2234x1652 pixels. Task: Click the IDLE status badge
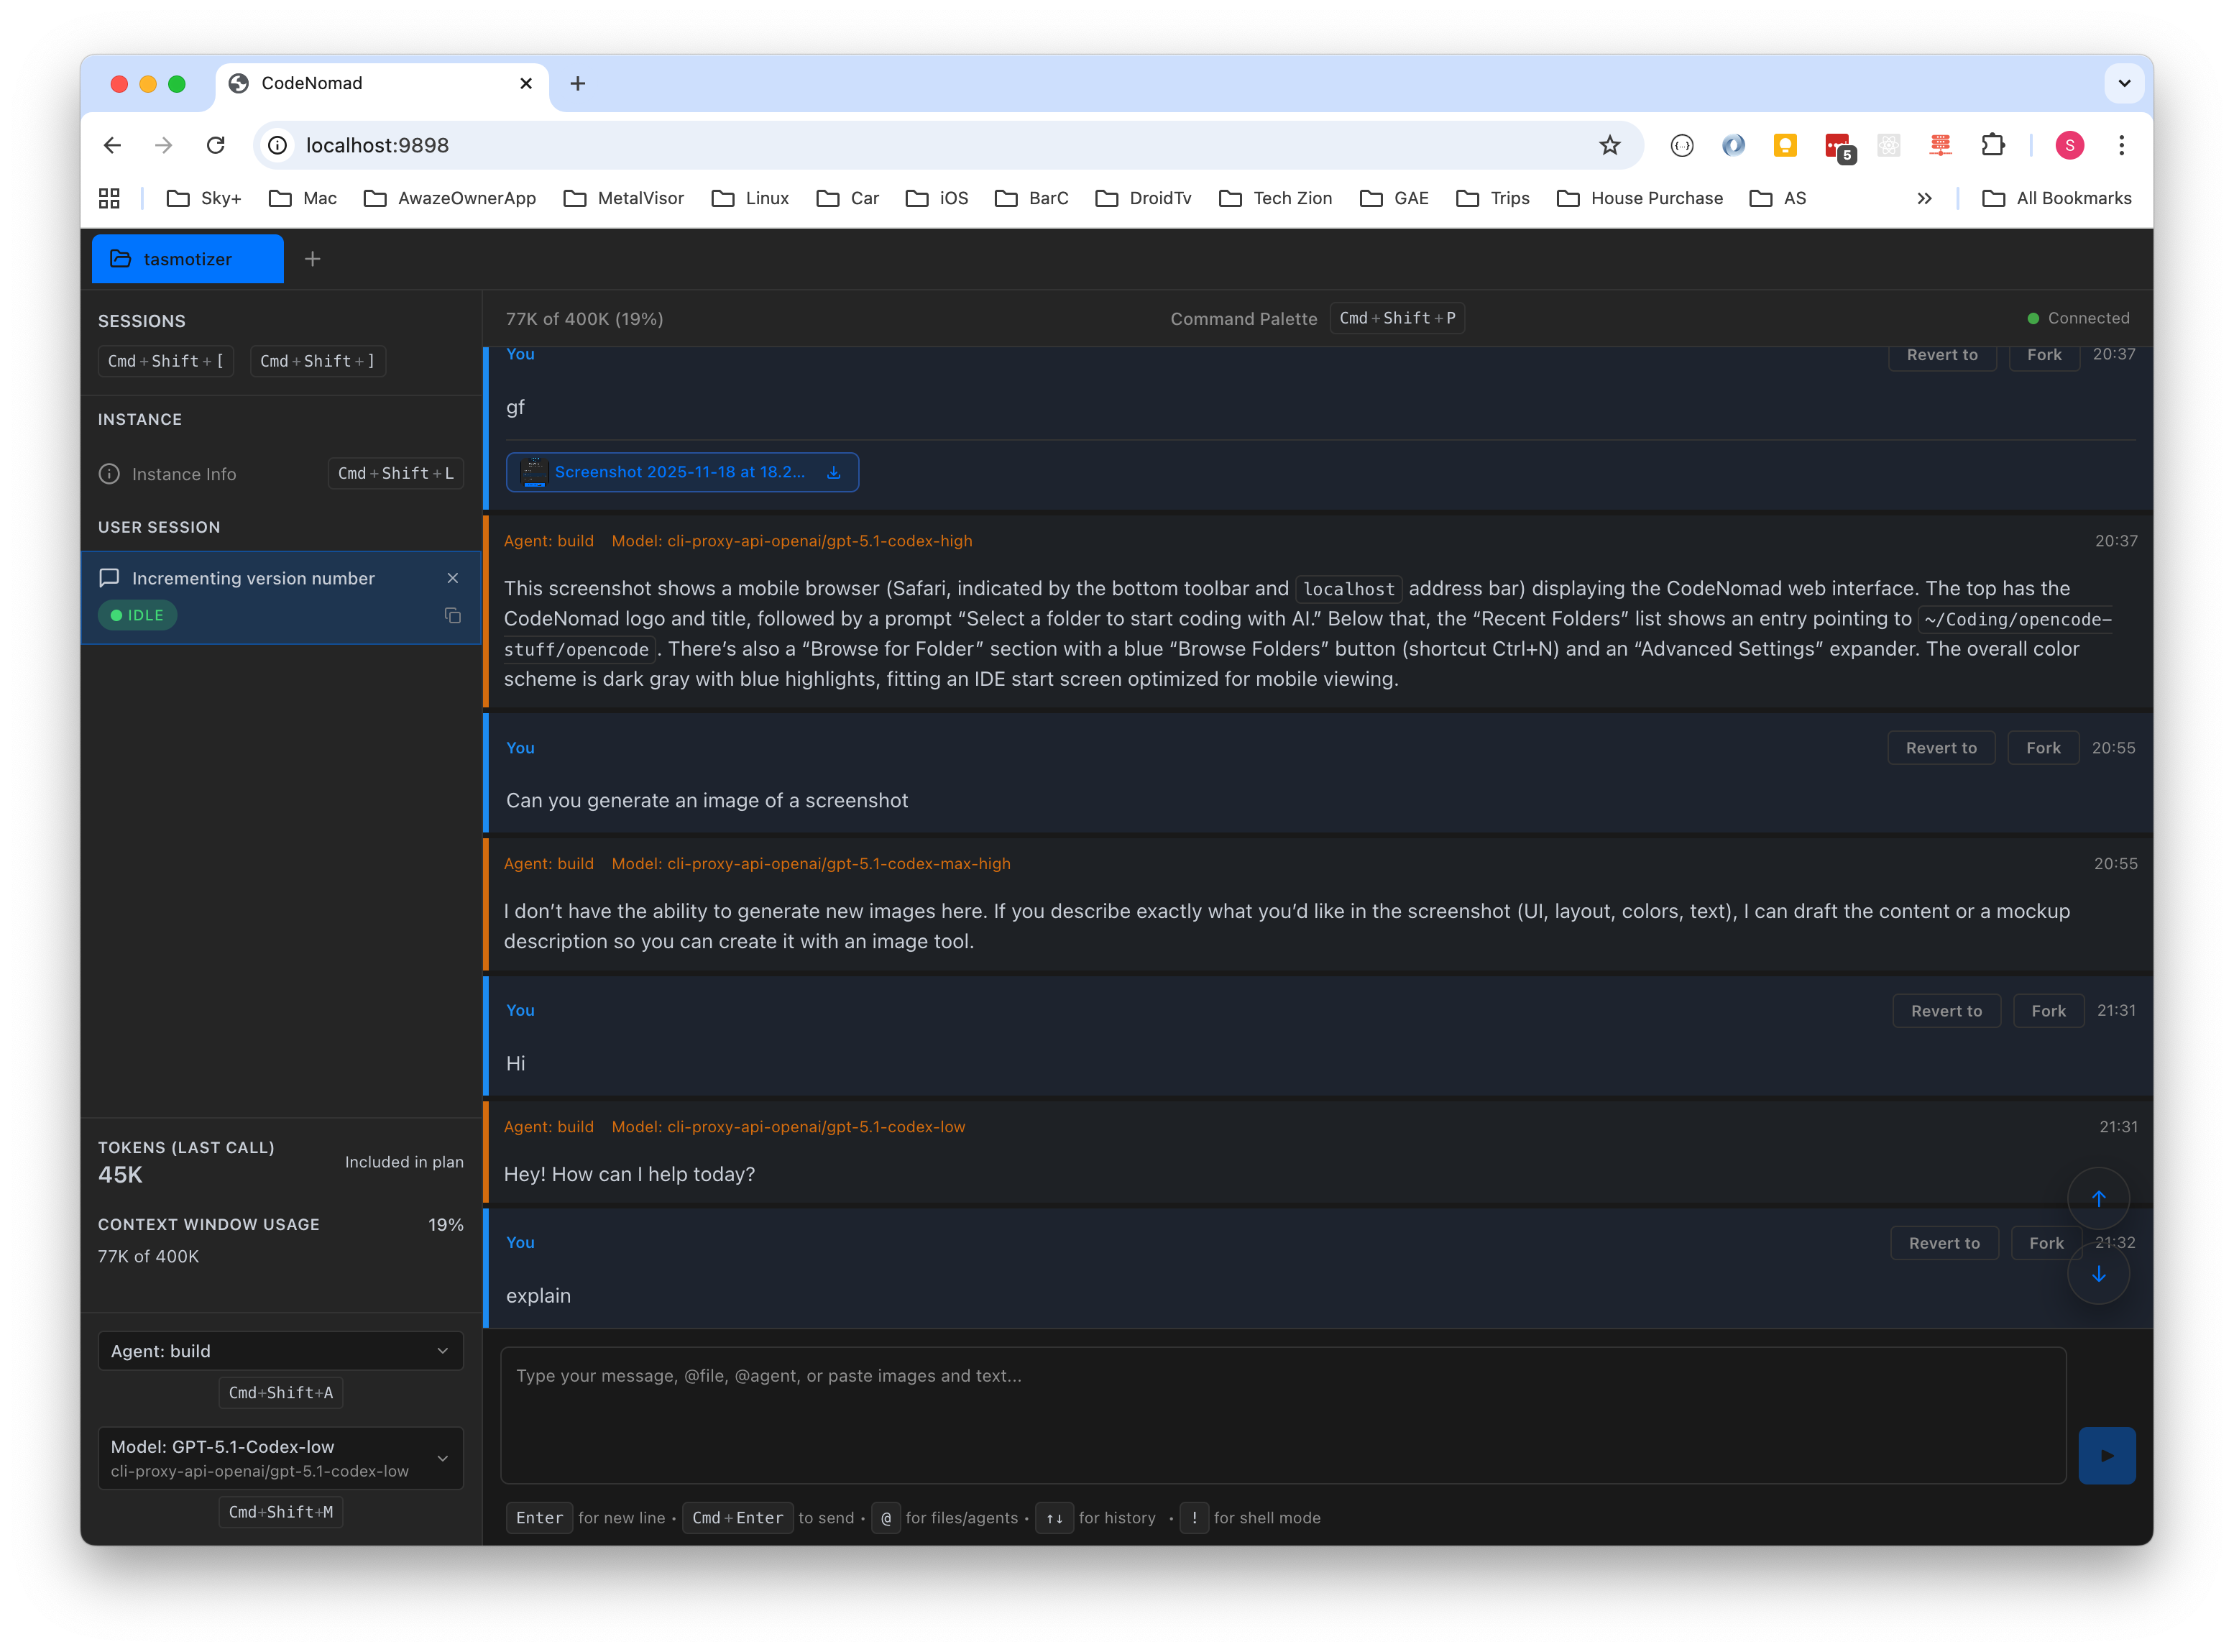137,615
